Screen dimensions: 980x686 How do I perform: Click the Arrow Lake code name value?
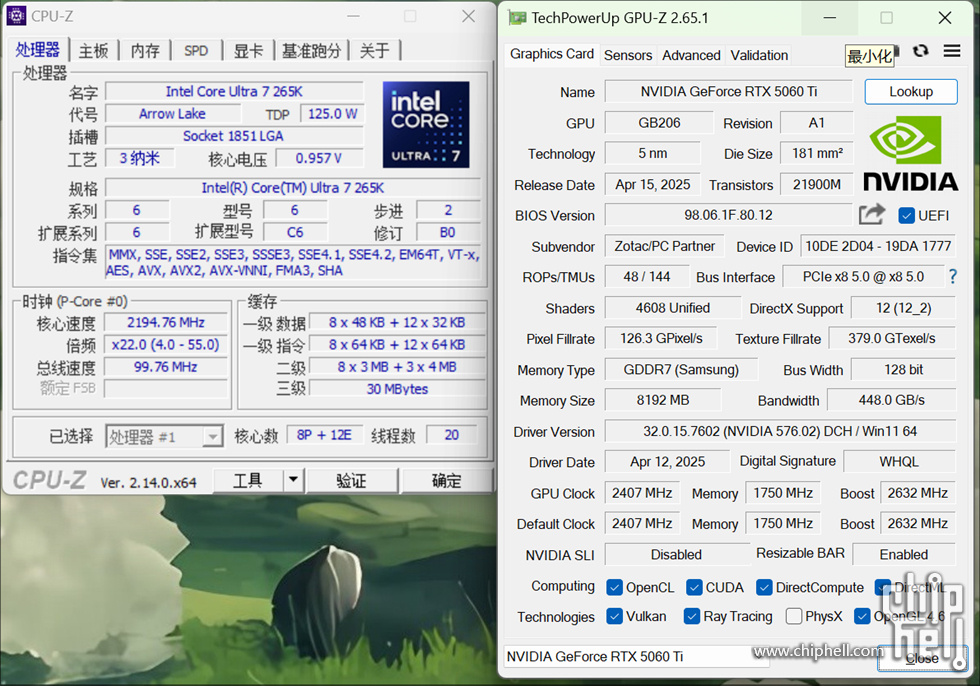click(172, 114)
